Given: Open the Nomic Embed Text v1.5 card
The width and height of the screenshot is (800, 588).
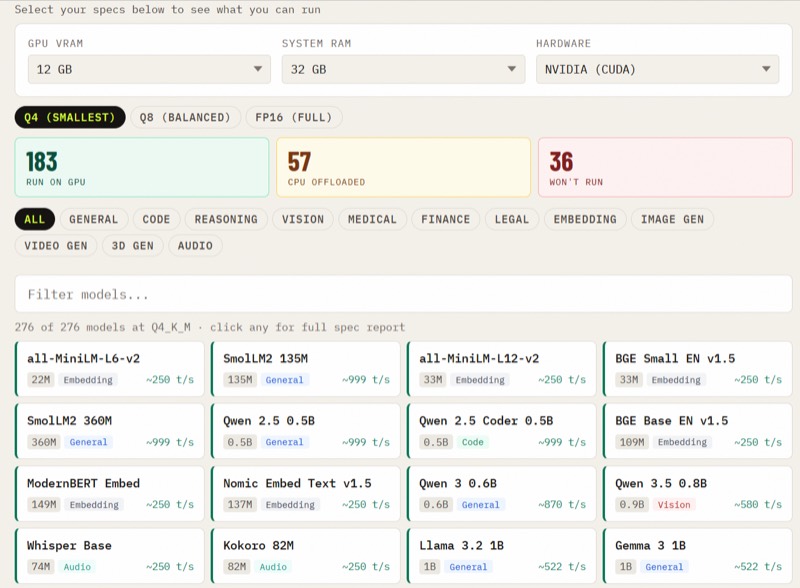Looking at the screenshot, I should click(x=306, y=494).
